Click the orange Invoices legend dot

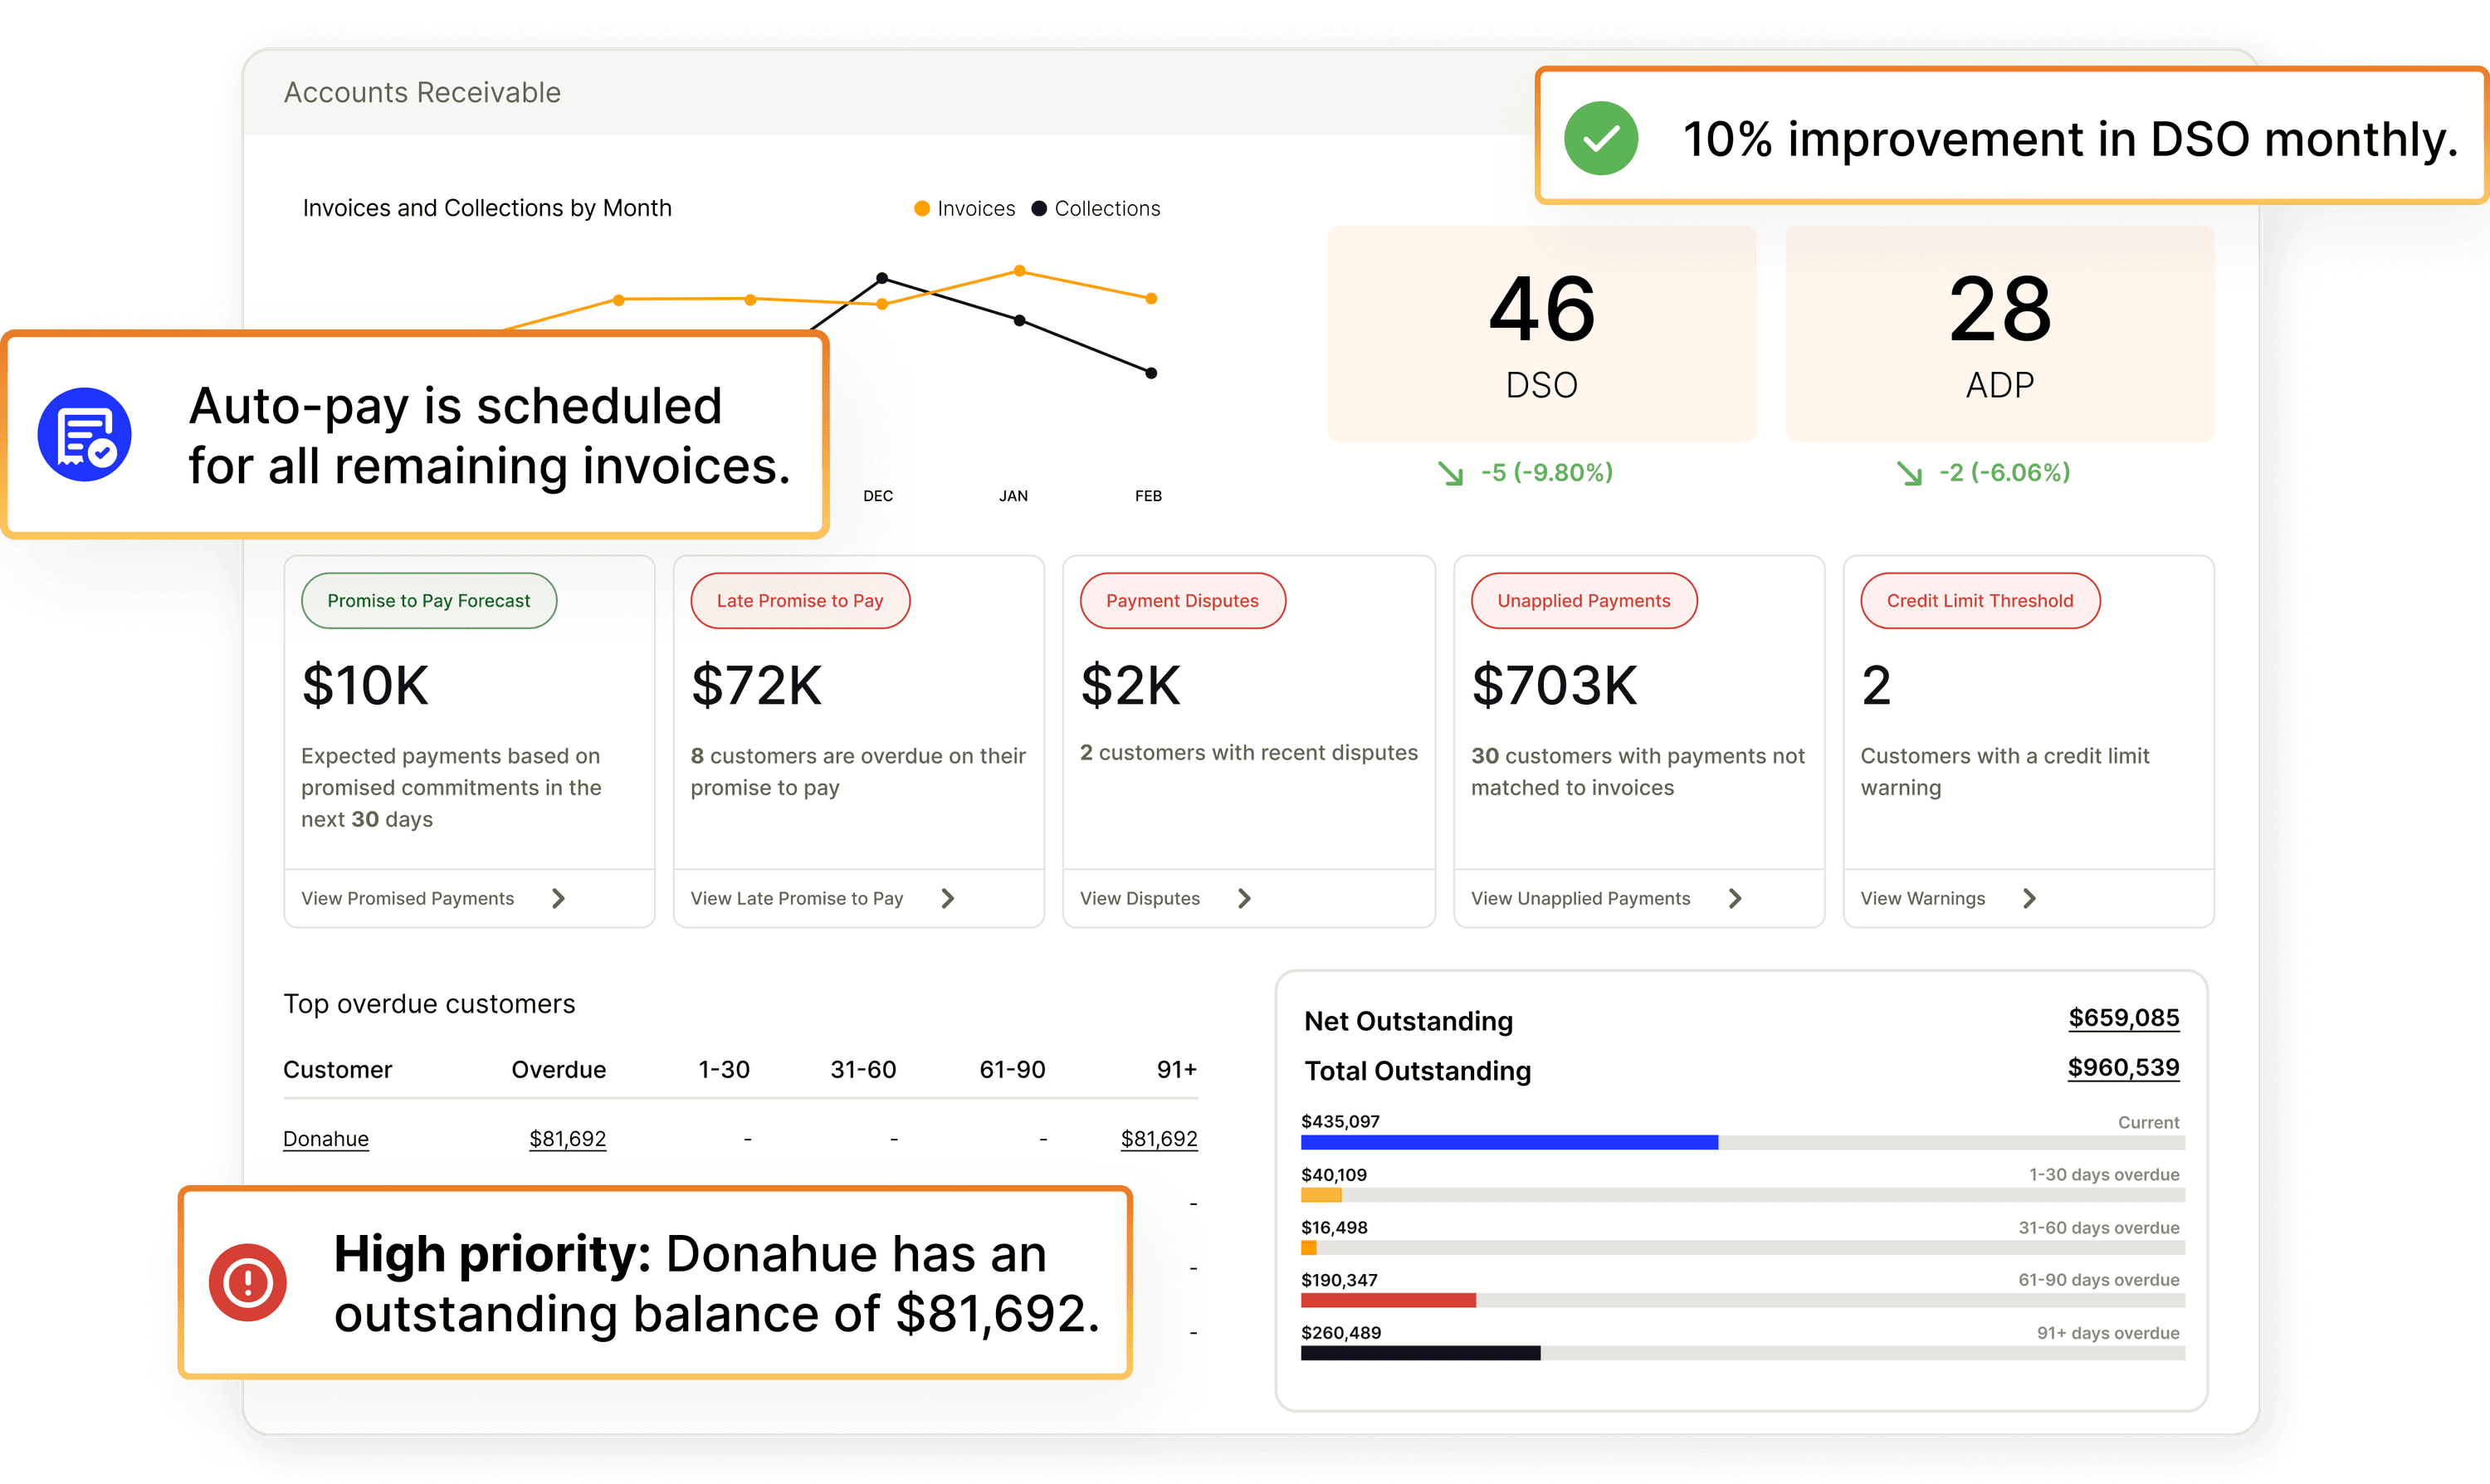coord(921,209)
